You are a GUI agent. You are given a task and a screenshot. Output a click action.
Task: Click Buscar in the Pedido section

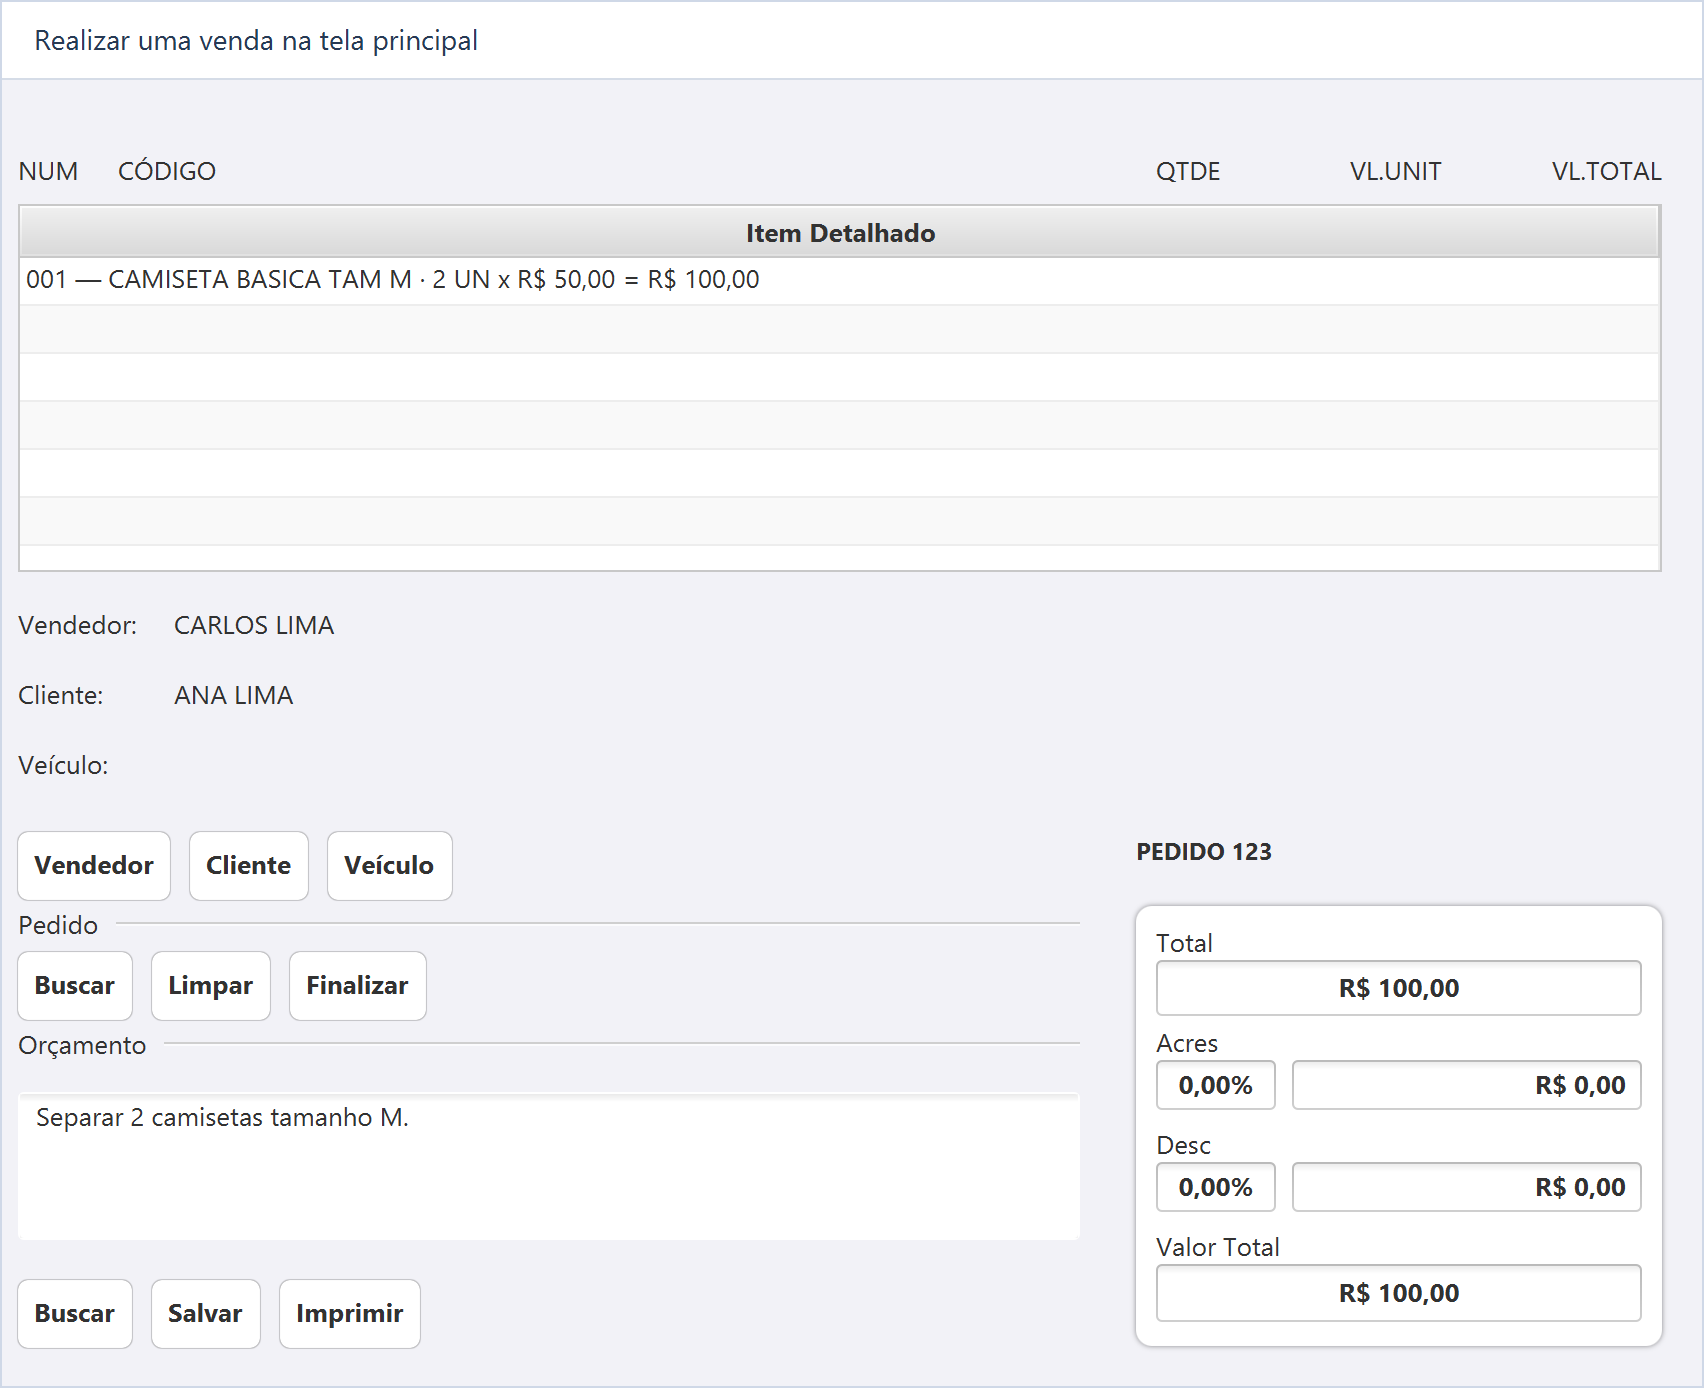click(75, 986)
